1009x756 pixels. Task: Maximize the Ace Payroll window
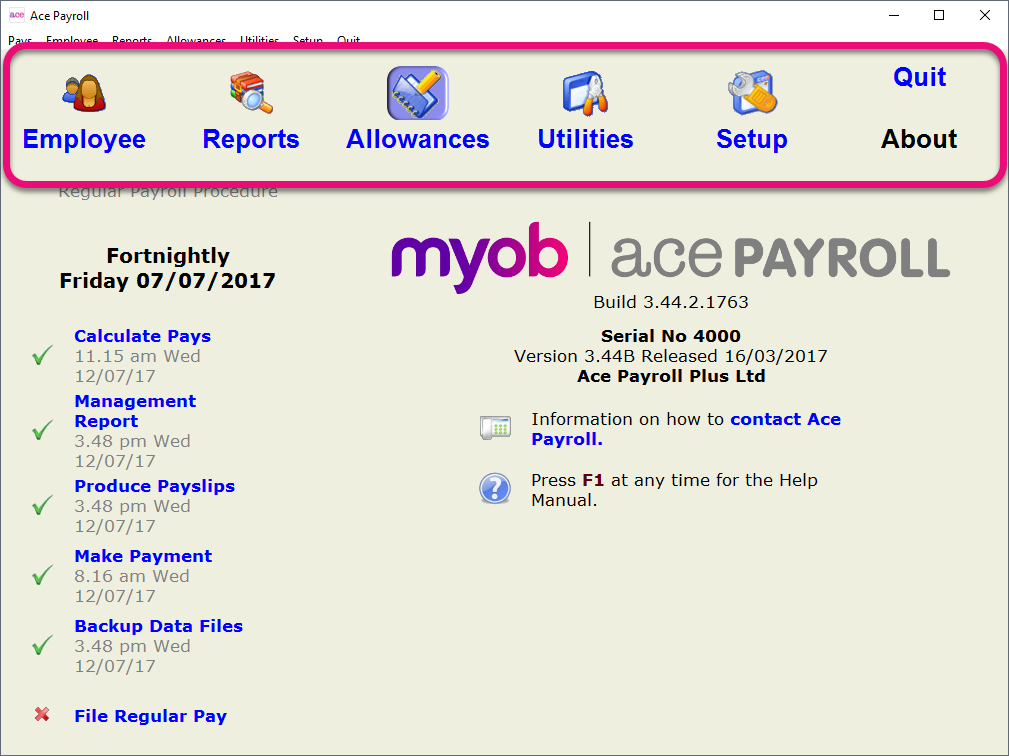click(939, 15)
